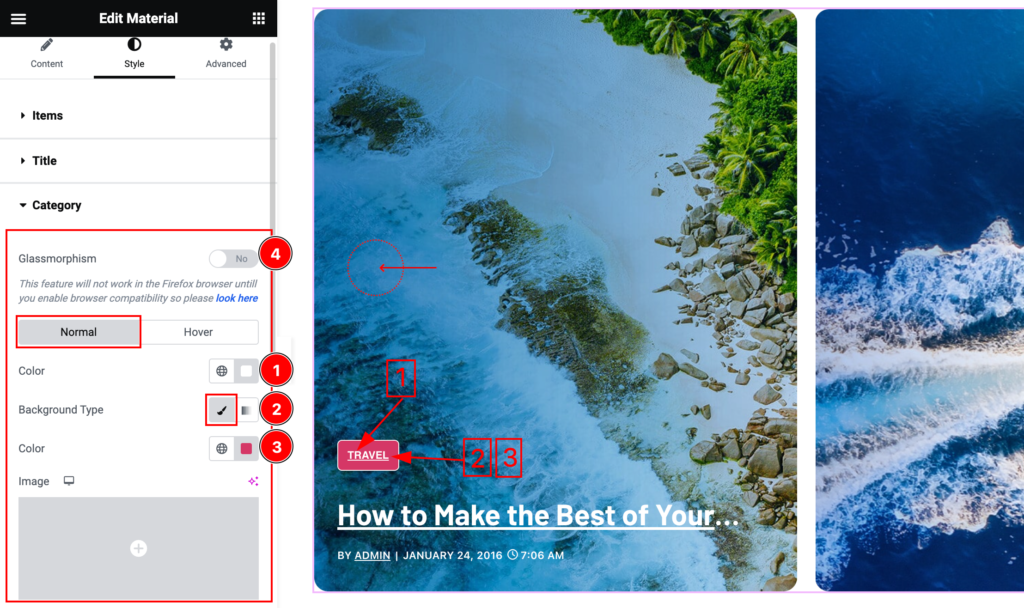
Task: Open the pink background color swatch
Action: 246,449
